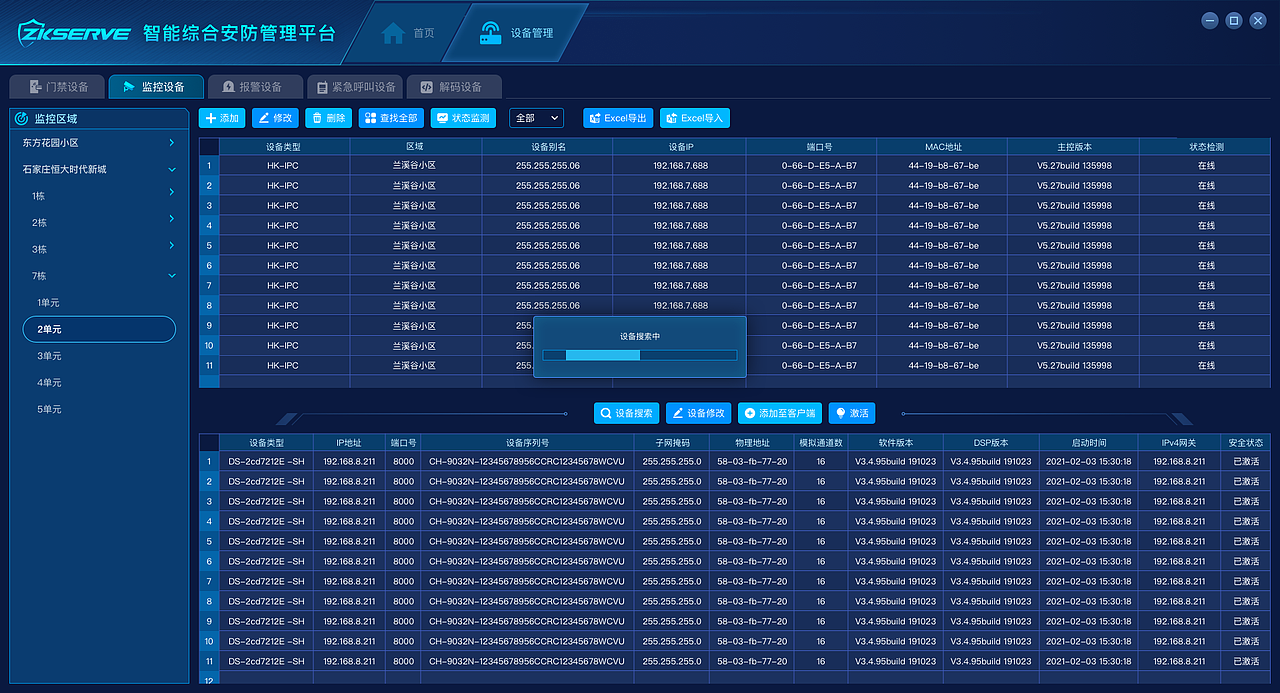Open the 设备管理 top tab

point(516,32)
